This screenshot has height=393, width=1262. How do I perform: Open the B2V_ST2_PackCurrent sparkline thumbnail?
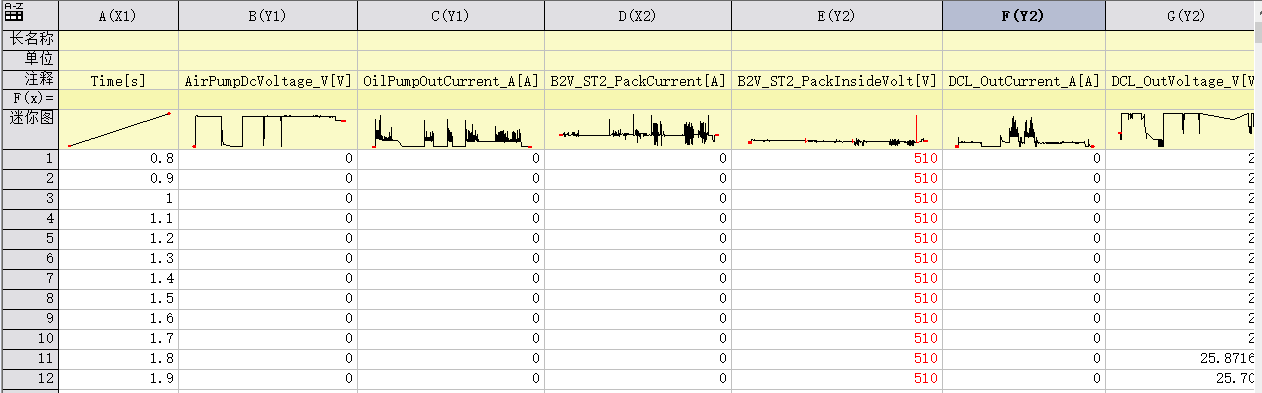638,129
